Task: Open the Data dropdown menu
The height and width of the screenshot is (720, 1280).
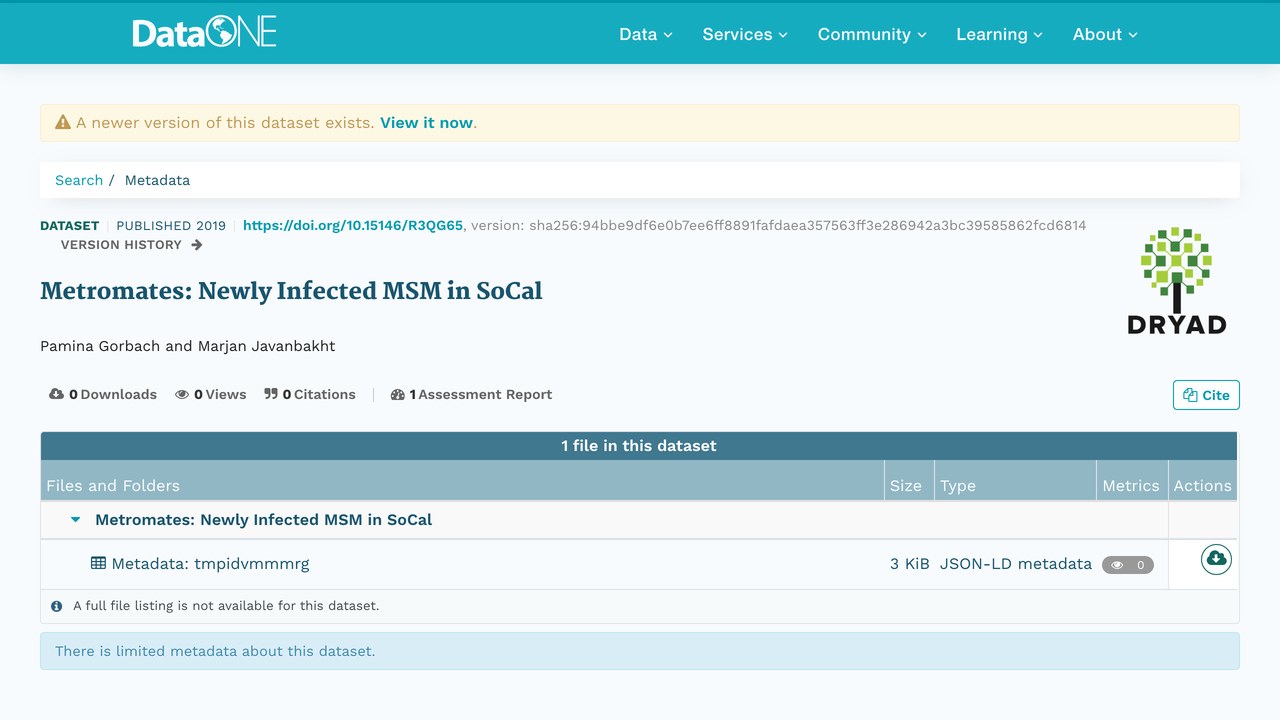Action: click(646, 34)
